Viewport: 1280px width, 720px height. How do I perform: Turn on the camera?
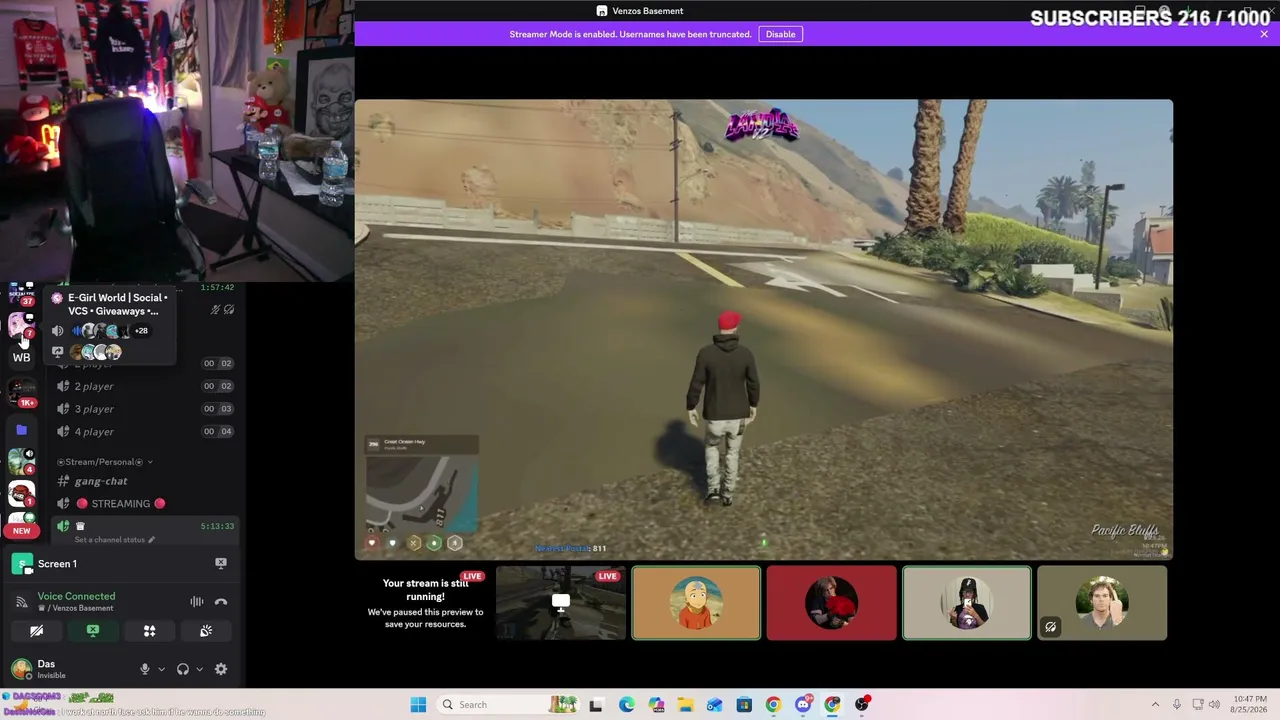click(36, 631)
